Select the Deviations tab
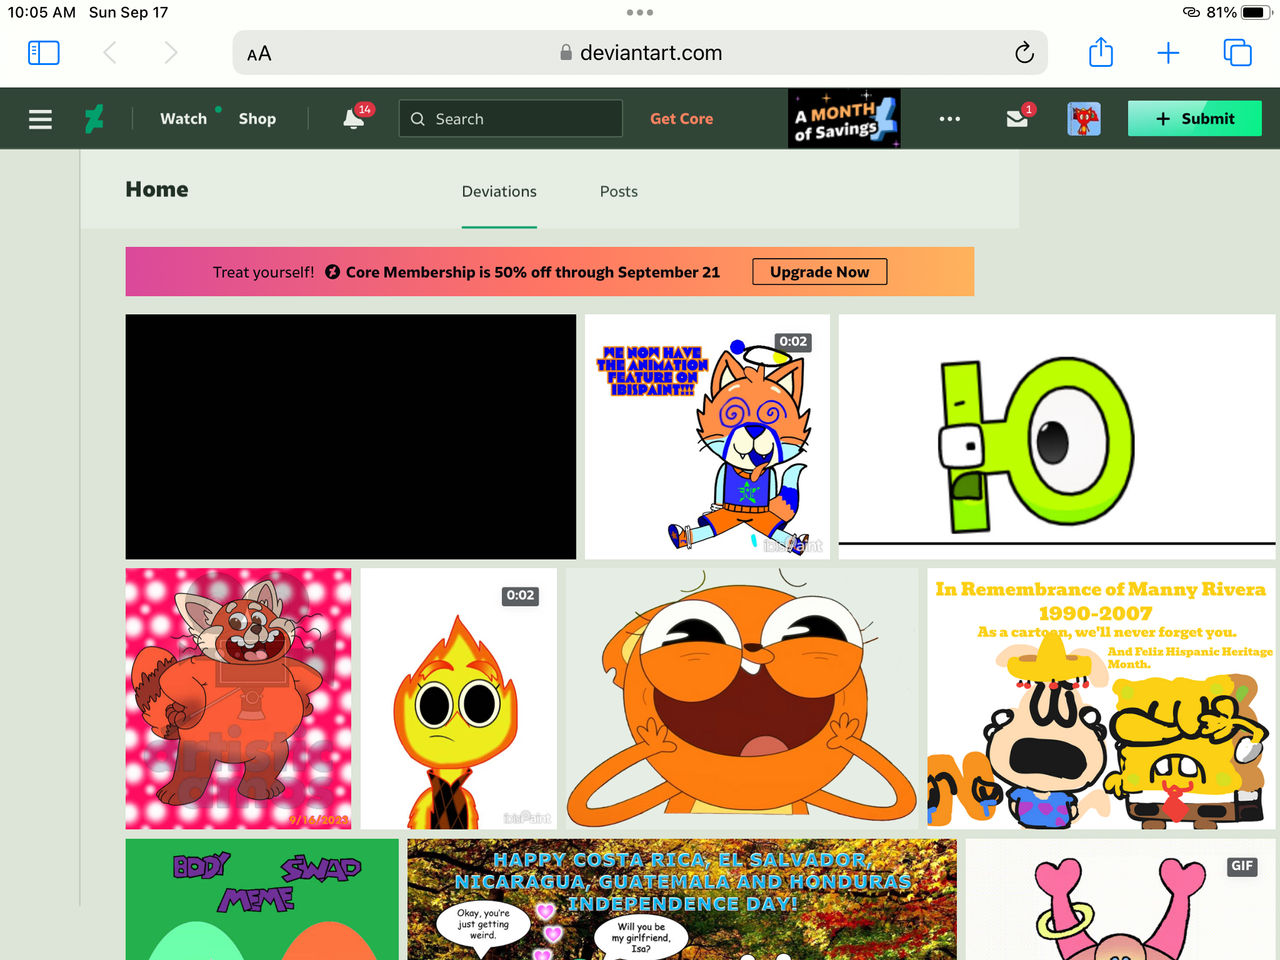1280x960 pixels. click(x=499, y=191)
